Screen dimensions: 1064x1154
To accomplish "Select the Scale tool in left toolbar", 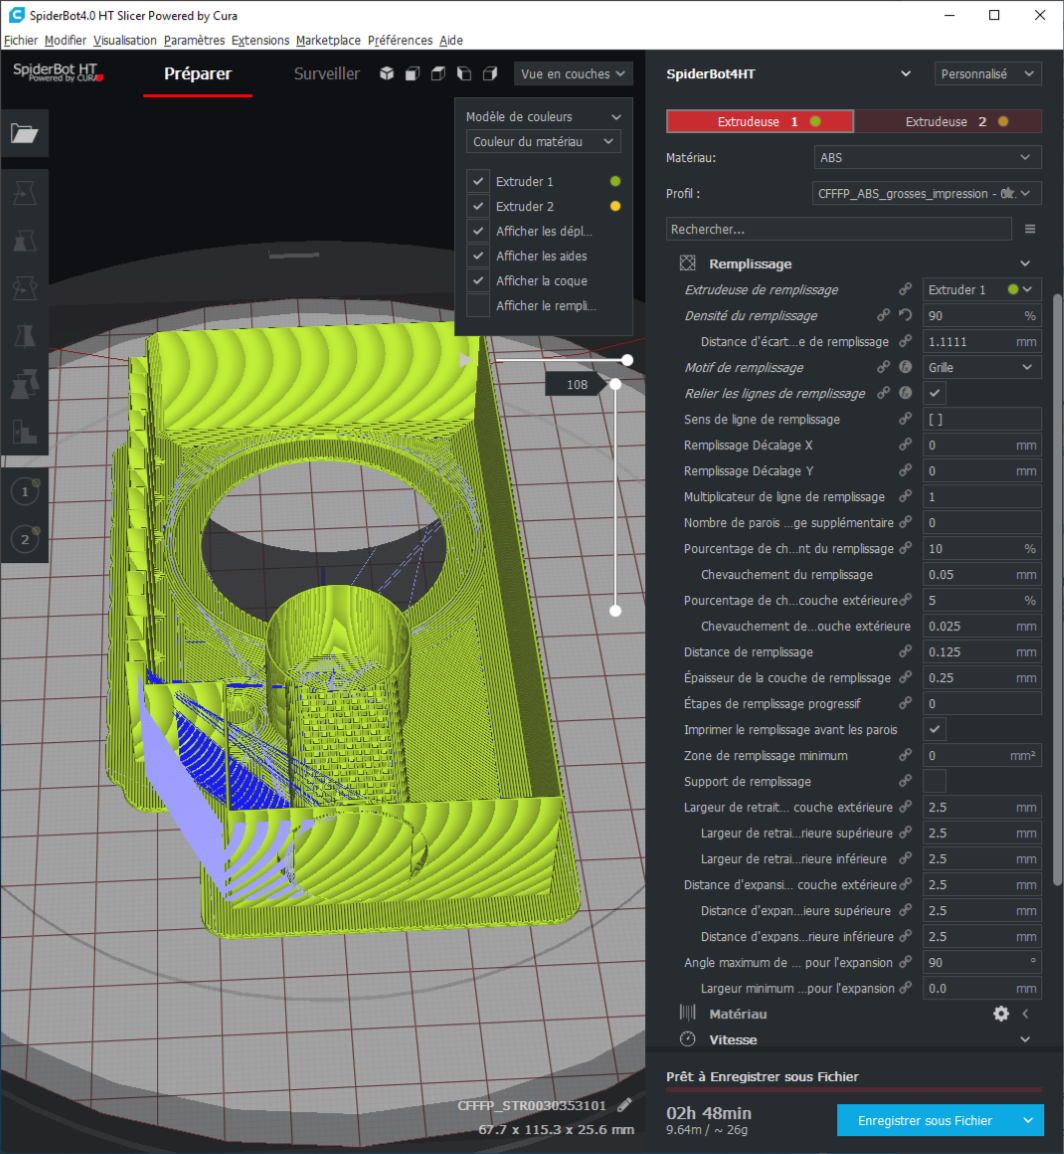I will pyautogui.click(x=24, y=241).
